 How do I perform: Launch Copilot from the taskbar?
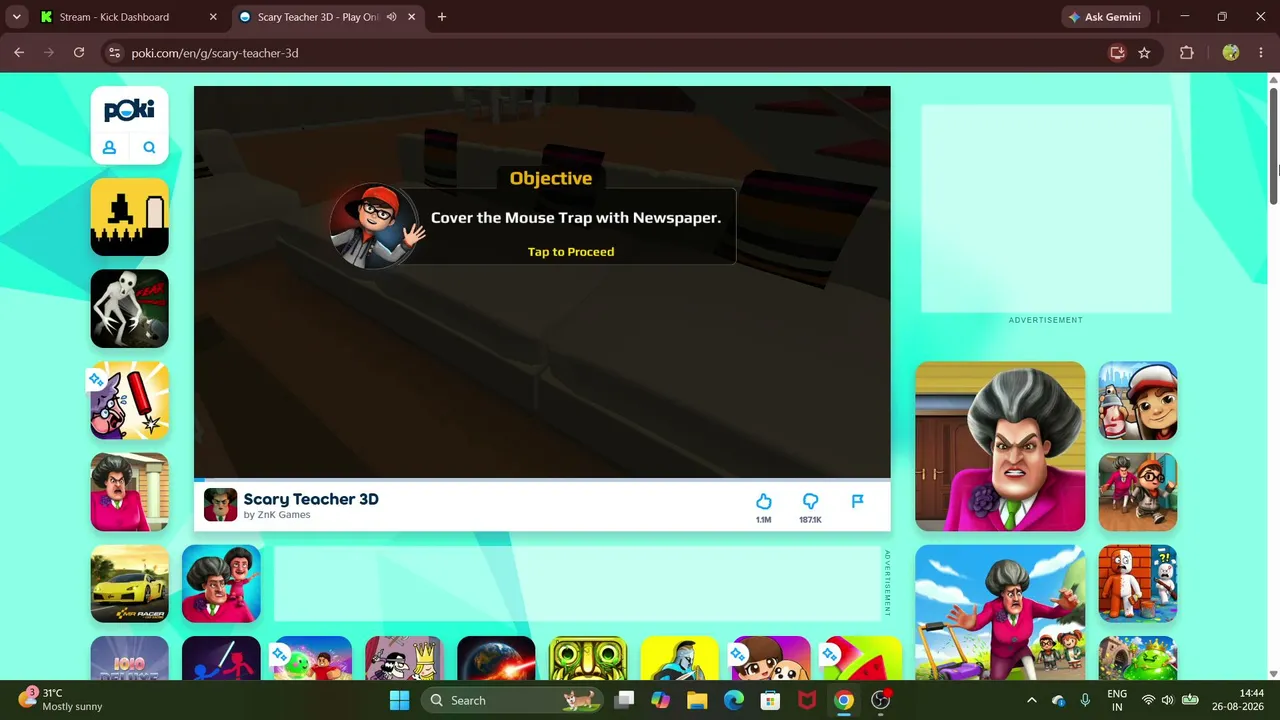pyautogui.click(x=660, y=700)
